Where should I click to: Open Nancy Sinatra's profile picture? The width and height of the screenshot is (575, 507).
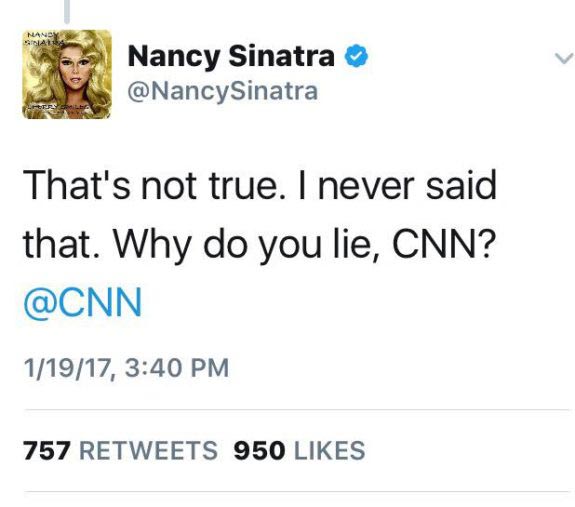[67, 74]
